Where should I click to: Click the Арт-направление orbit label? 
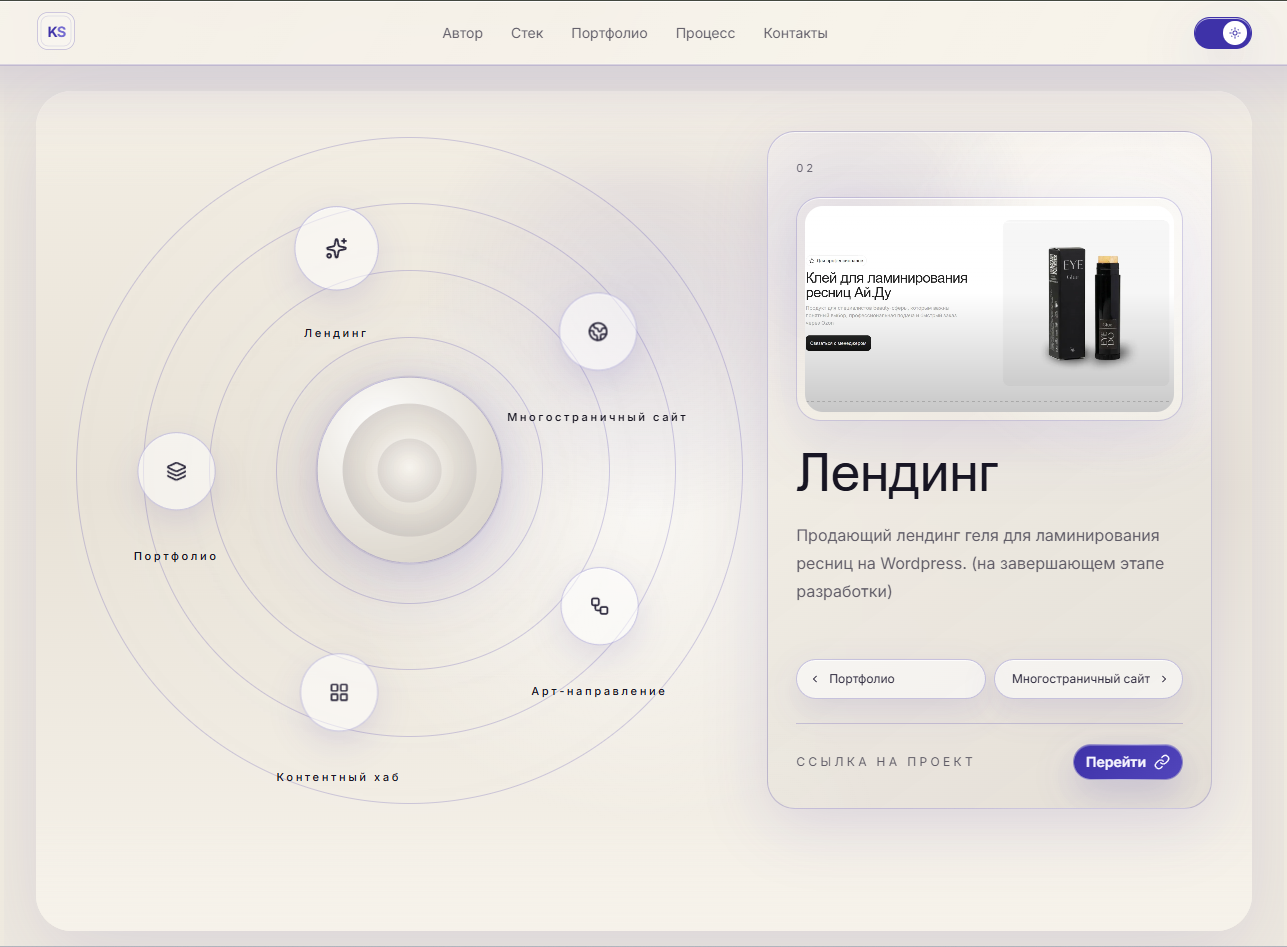pyautogui.click(x=598, y=691)
